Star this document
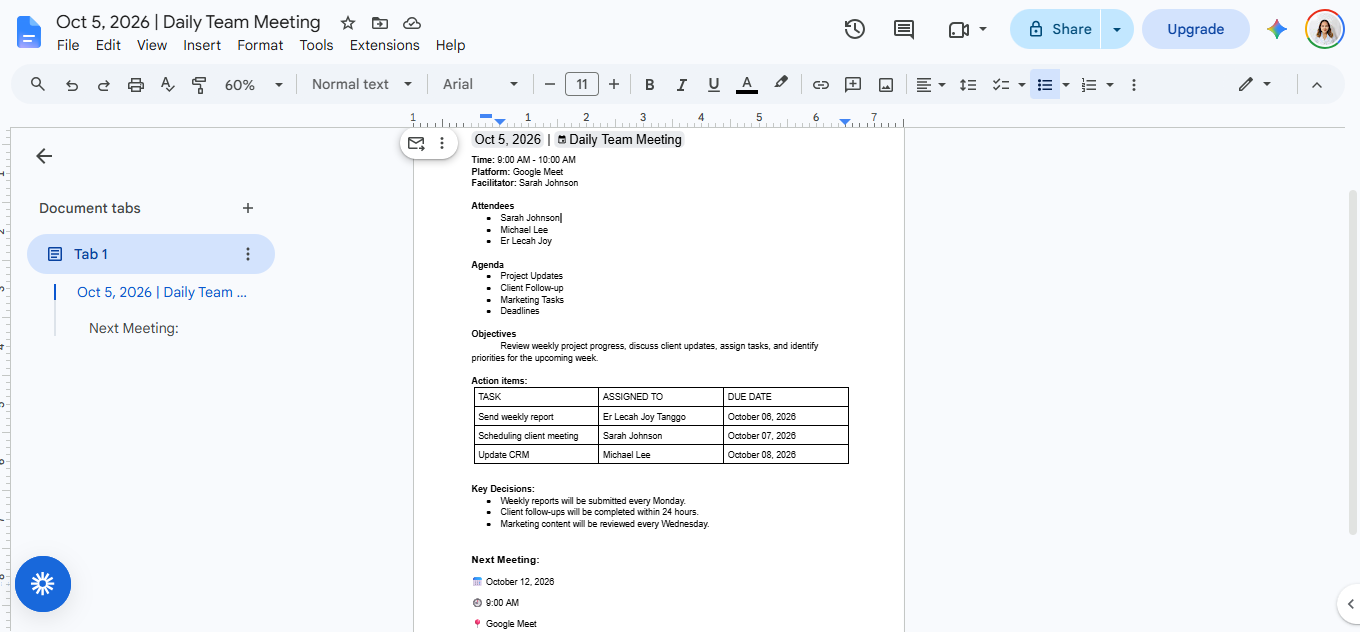 [x=348, y=23]
